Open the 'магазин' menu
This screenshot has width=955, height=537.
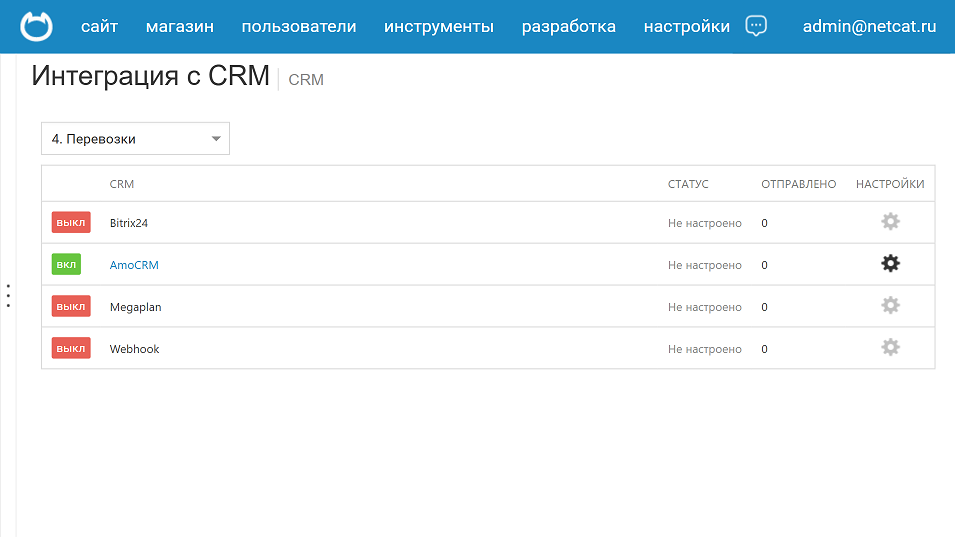click(180, 27)
